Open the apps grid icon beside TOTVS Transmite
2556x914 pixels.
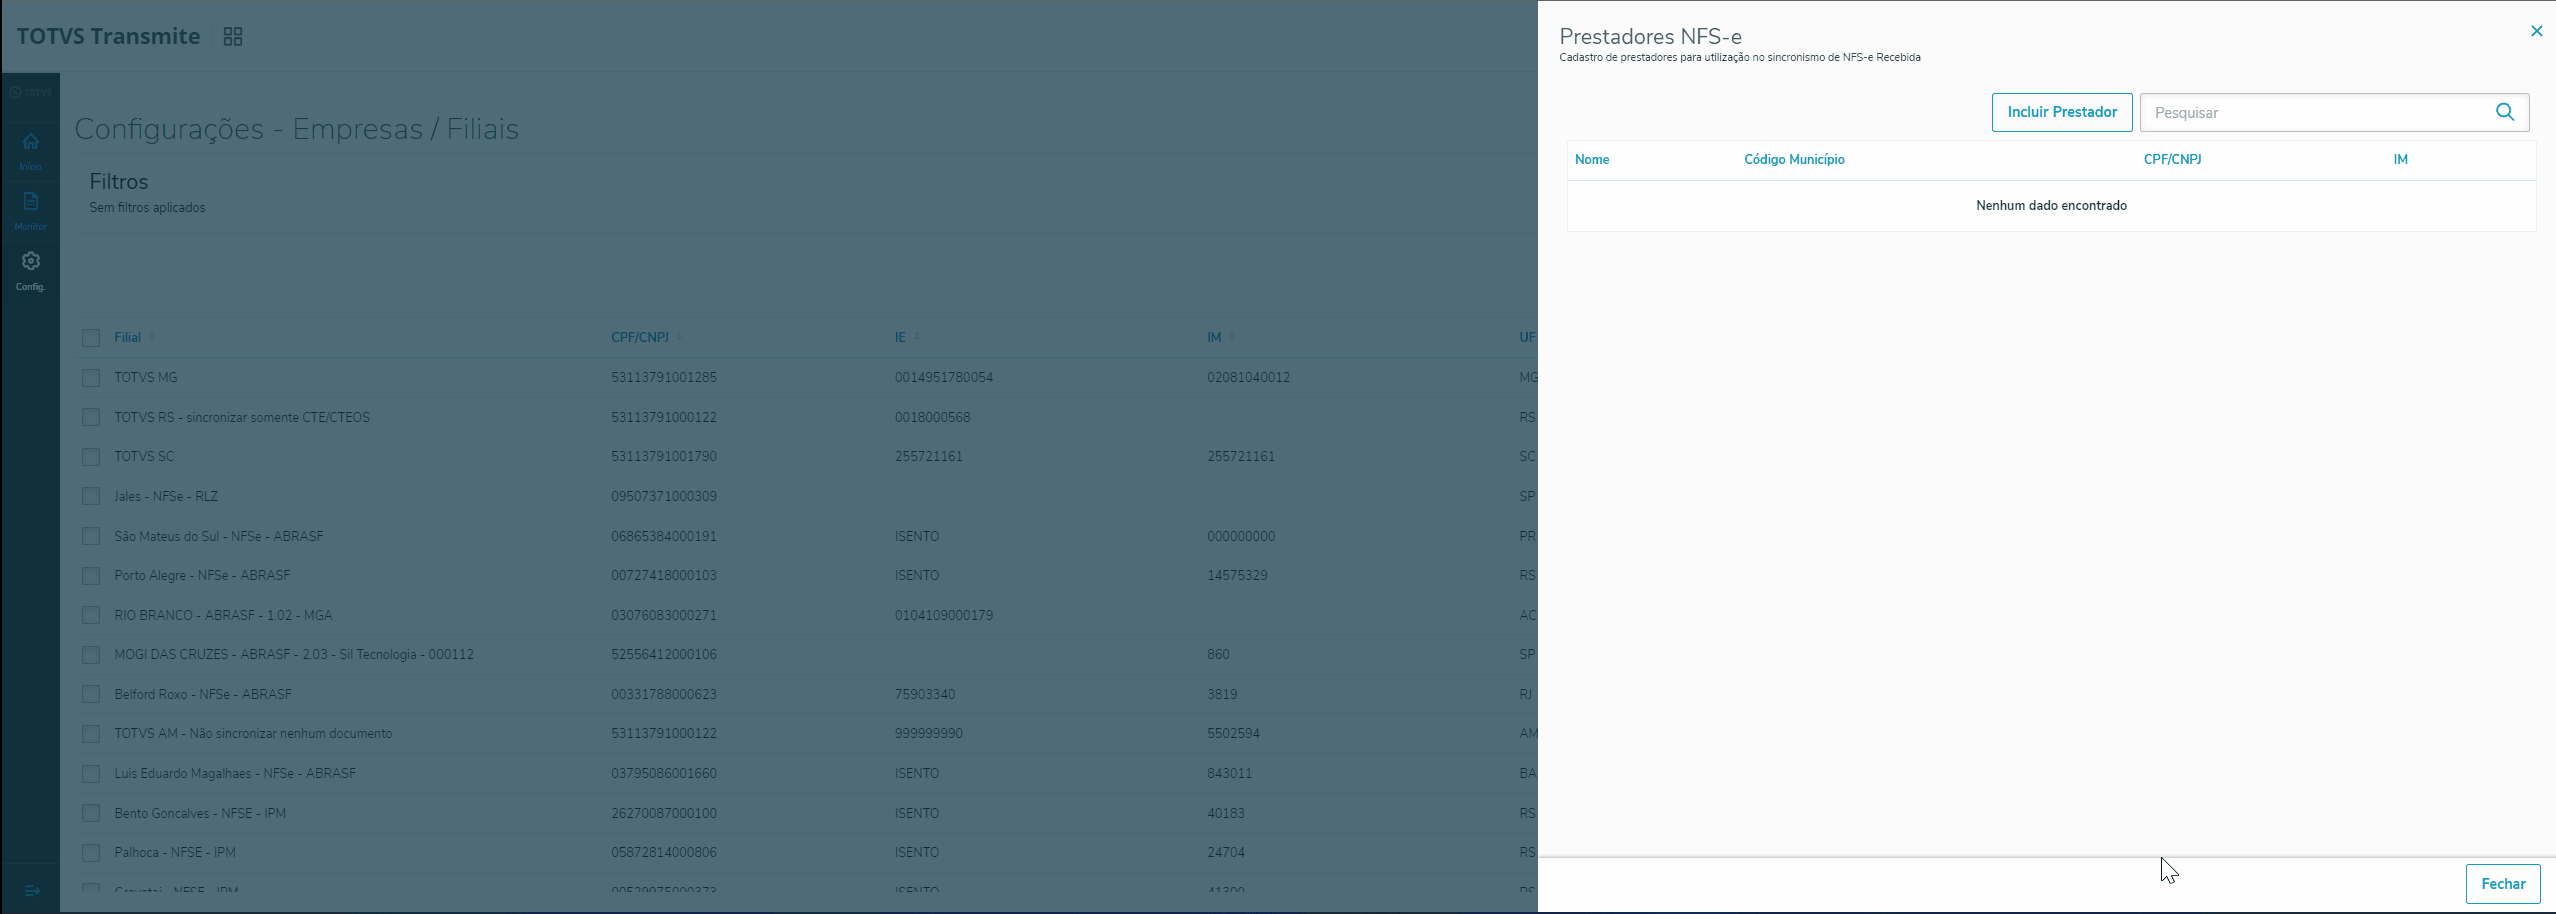click(233, 37)
